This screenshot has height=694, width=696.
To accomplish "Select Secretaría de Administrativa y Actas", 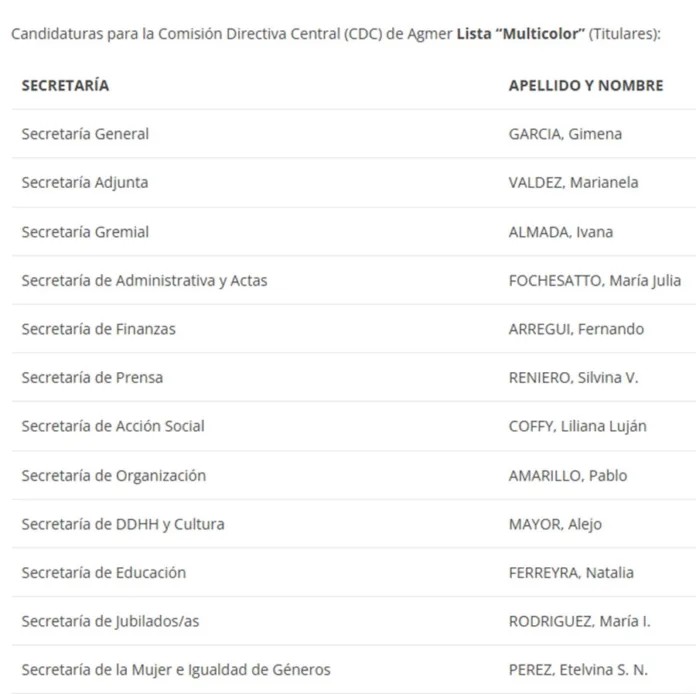I will click(144, 280).
